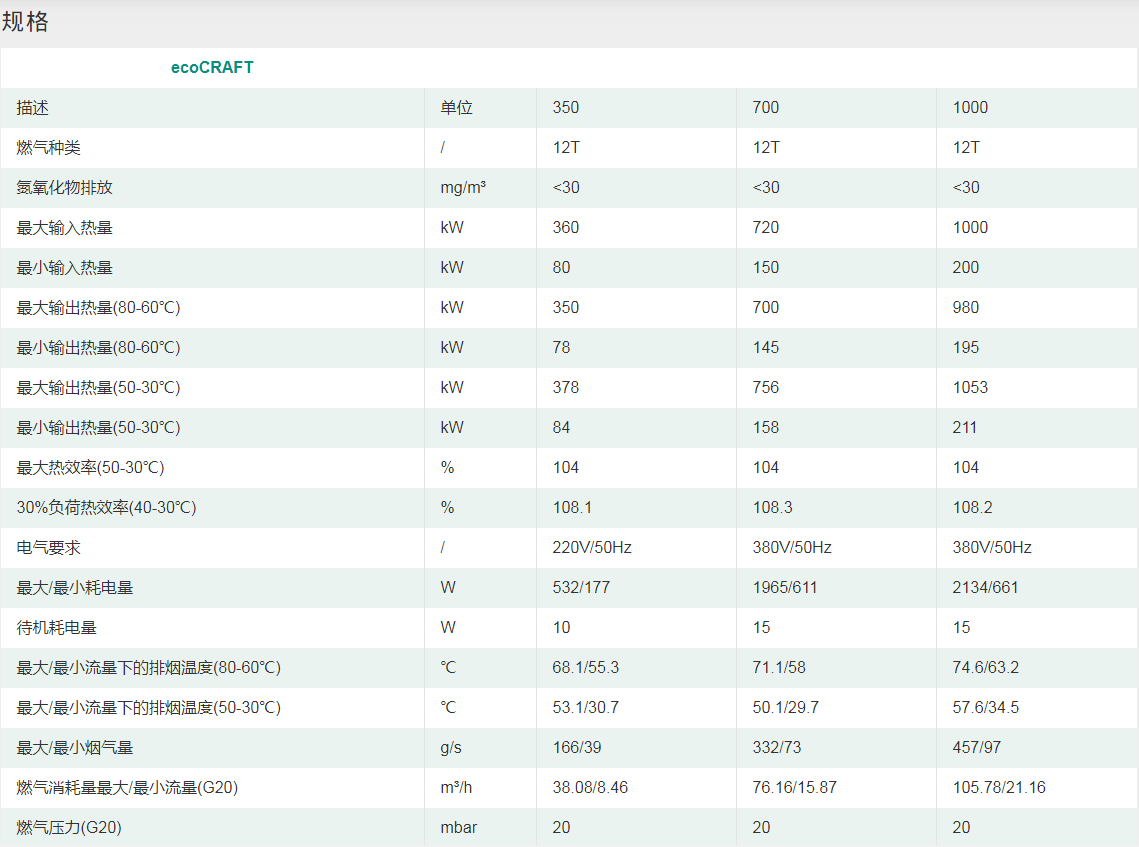
Task: Click the 燃气种类 row label
Action: click(x=49, y=148)
